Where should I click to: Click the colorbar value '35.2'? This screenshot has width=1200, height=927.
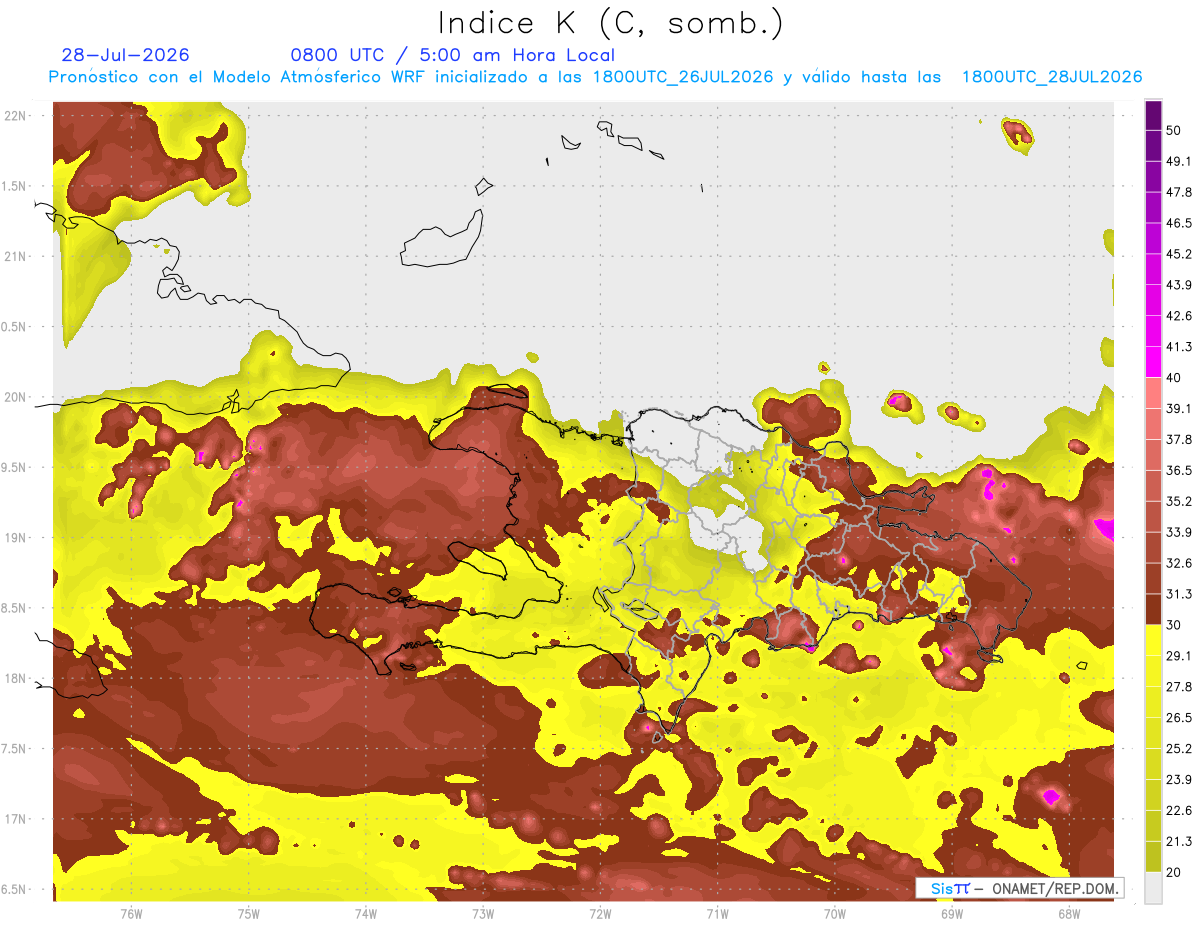point(1179,501)
